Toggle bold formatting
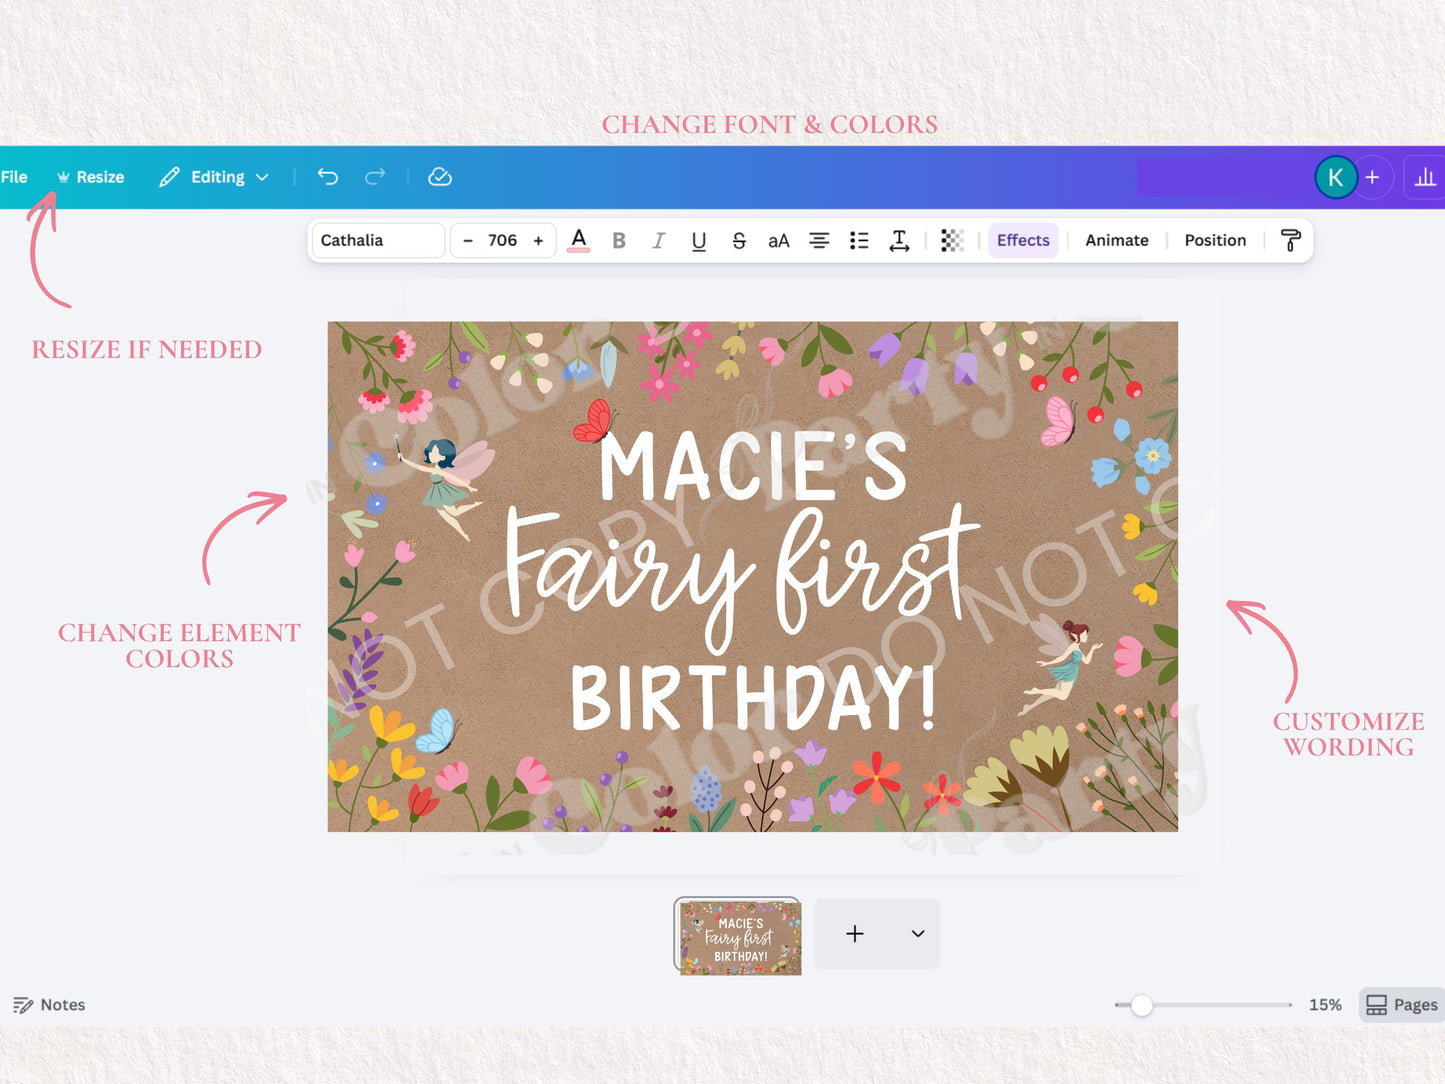 (619, 240)
